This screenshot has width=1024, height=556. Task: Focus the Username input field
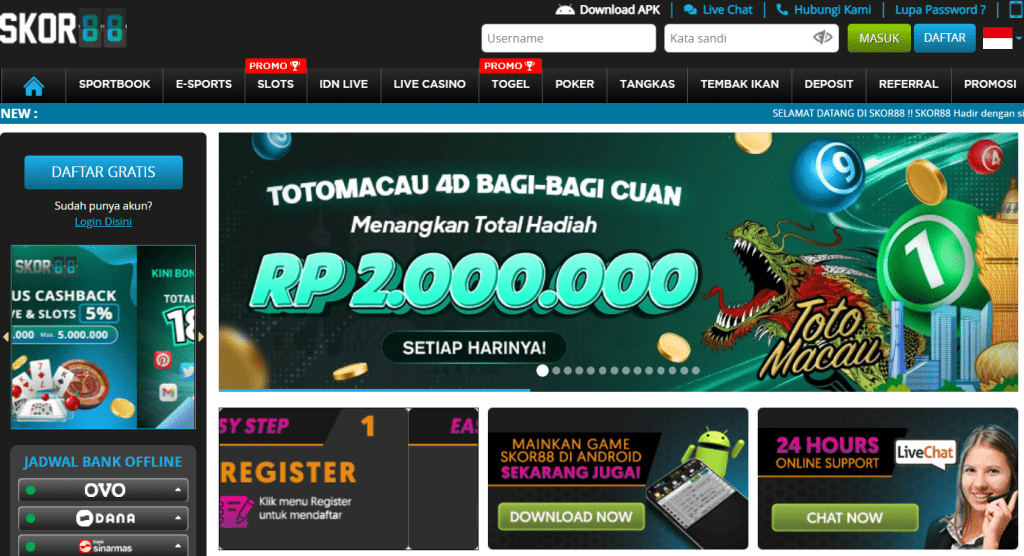click(569, 38)
